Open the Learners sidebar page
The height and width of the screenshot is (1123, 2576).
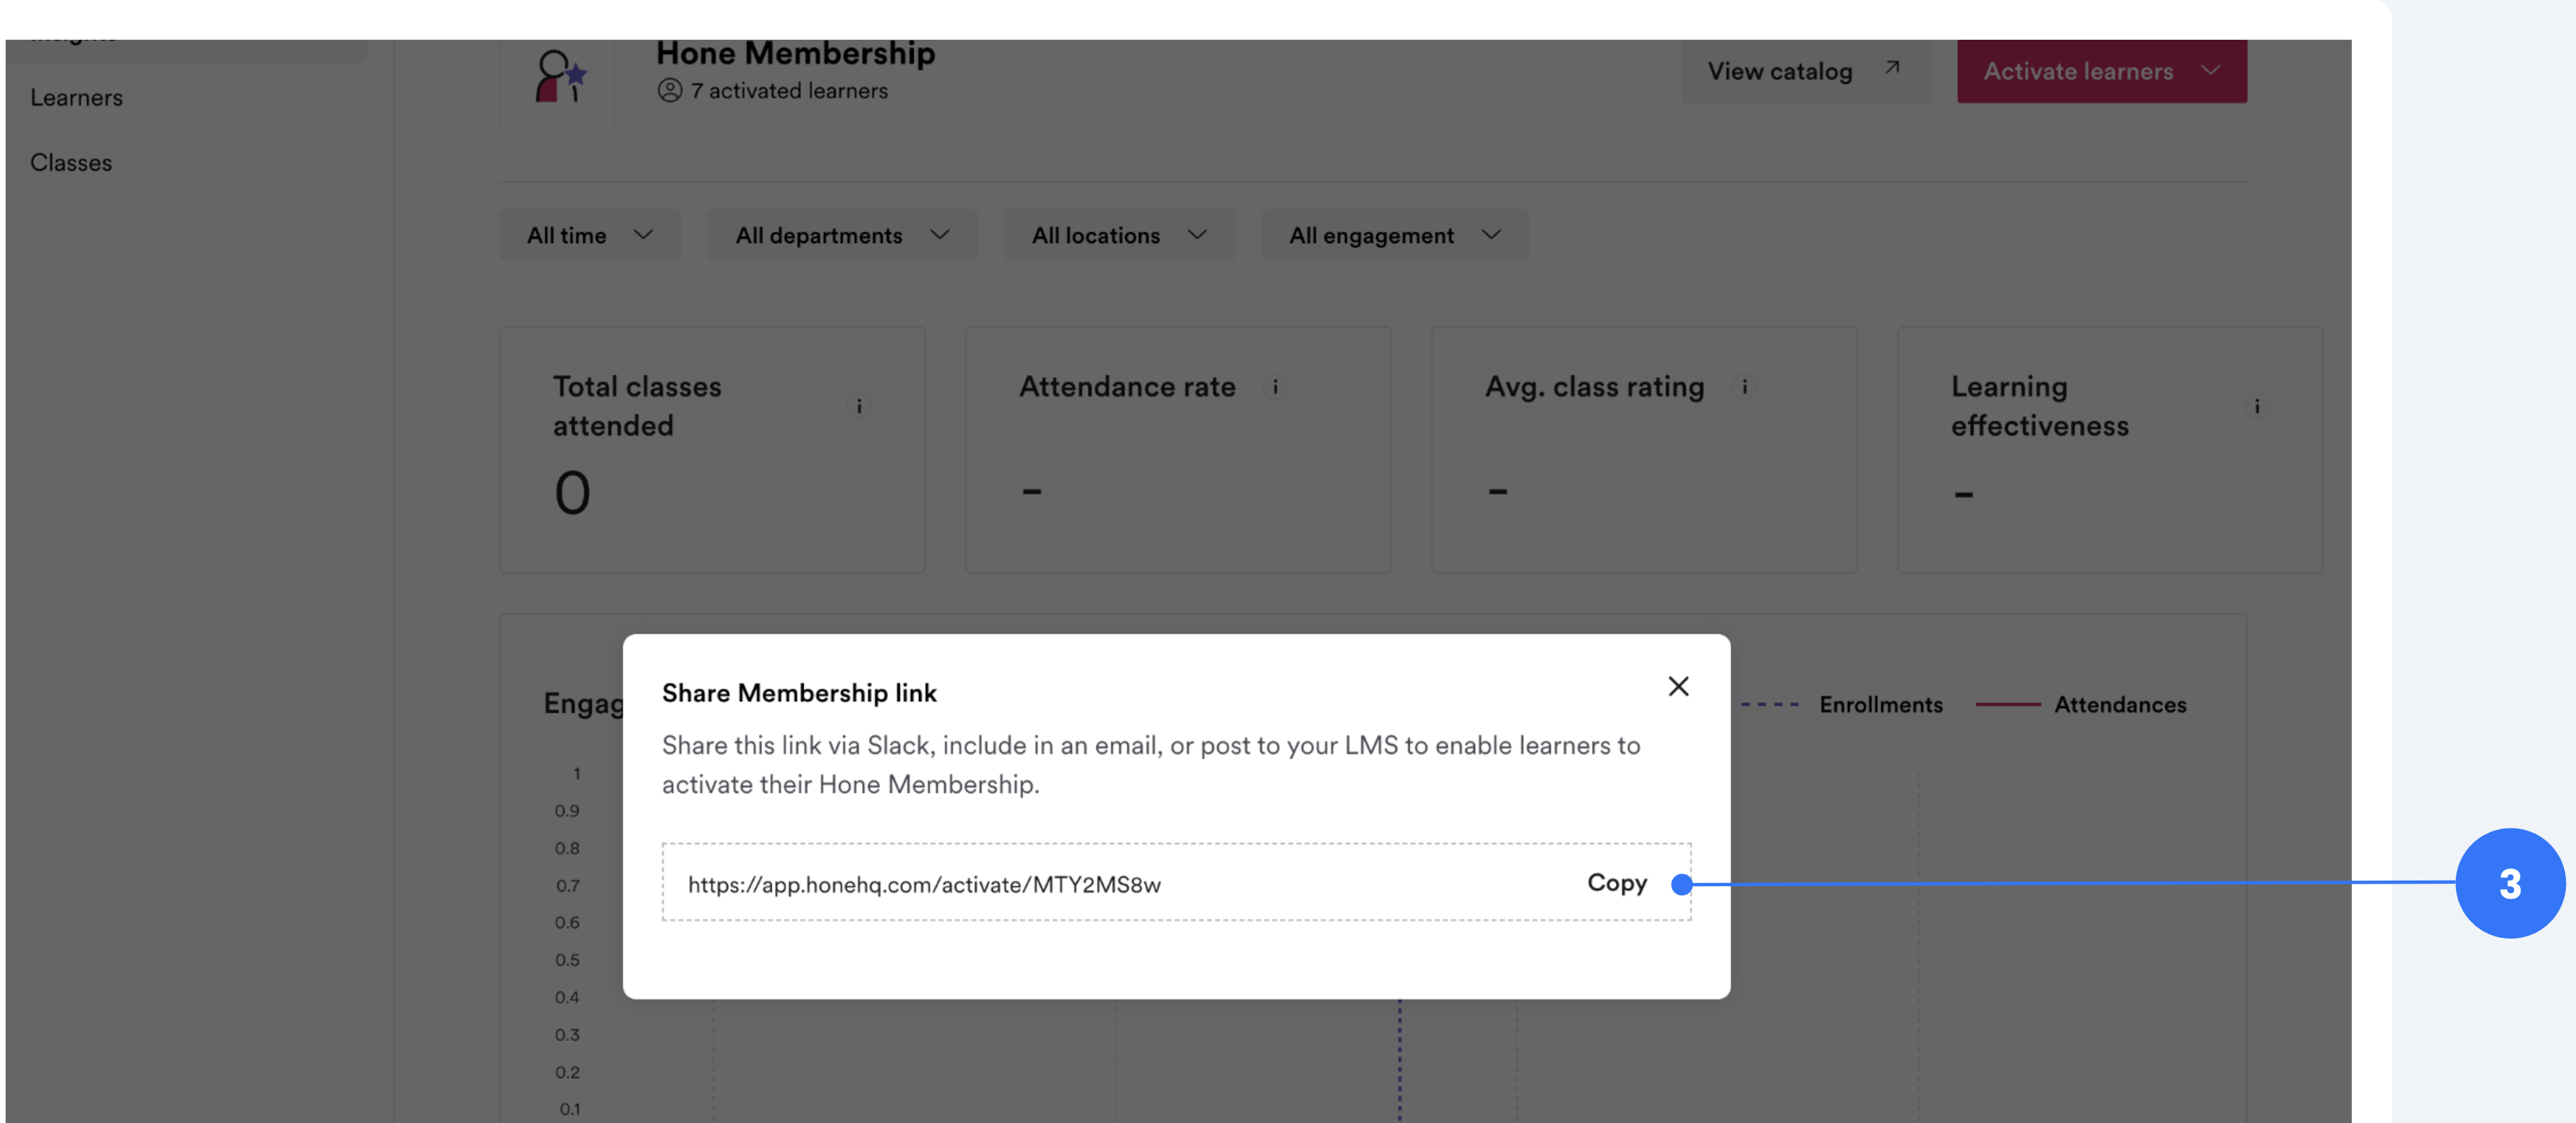(76, 97)
